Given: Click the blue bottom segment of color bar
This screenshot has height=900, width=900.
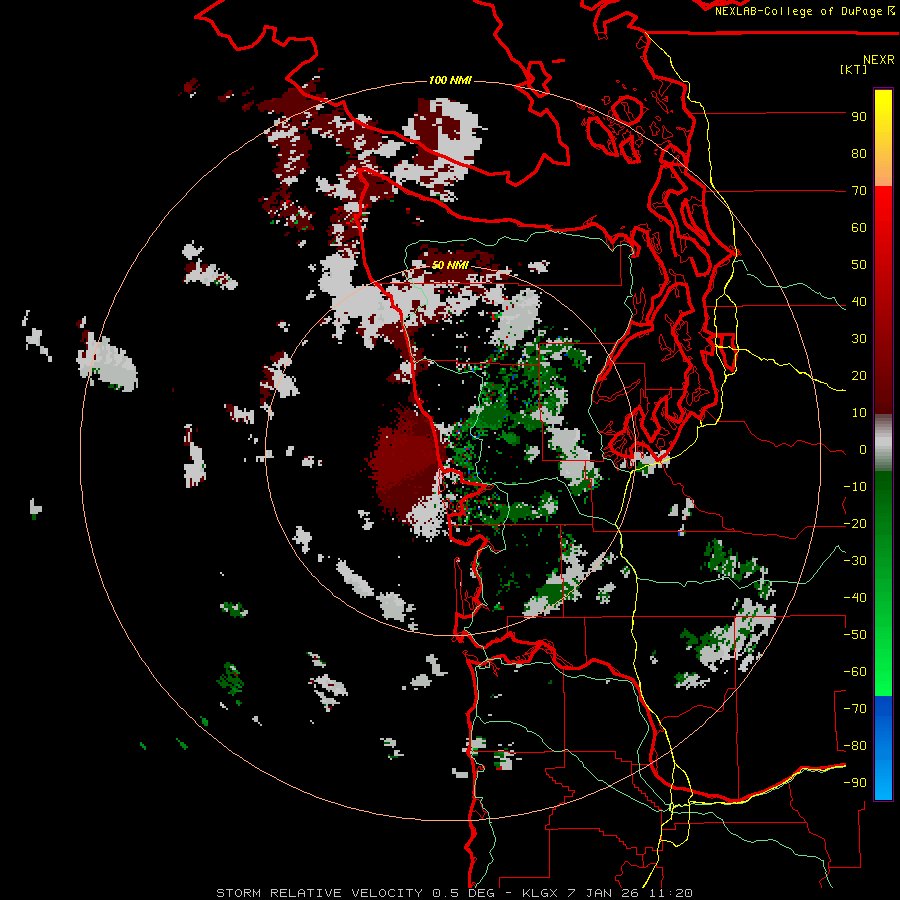Looking at the screenshot, I should tap(883, 747).
